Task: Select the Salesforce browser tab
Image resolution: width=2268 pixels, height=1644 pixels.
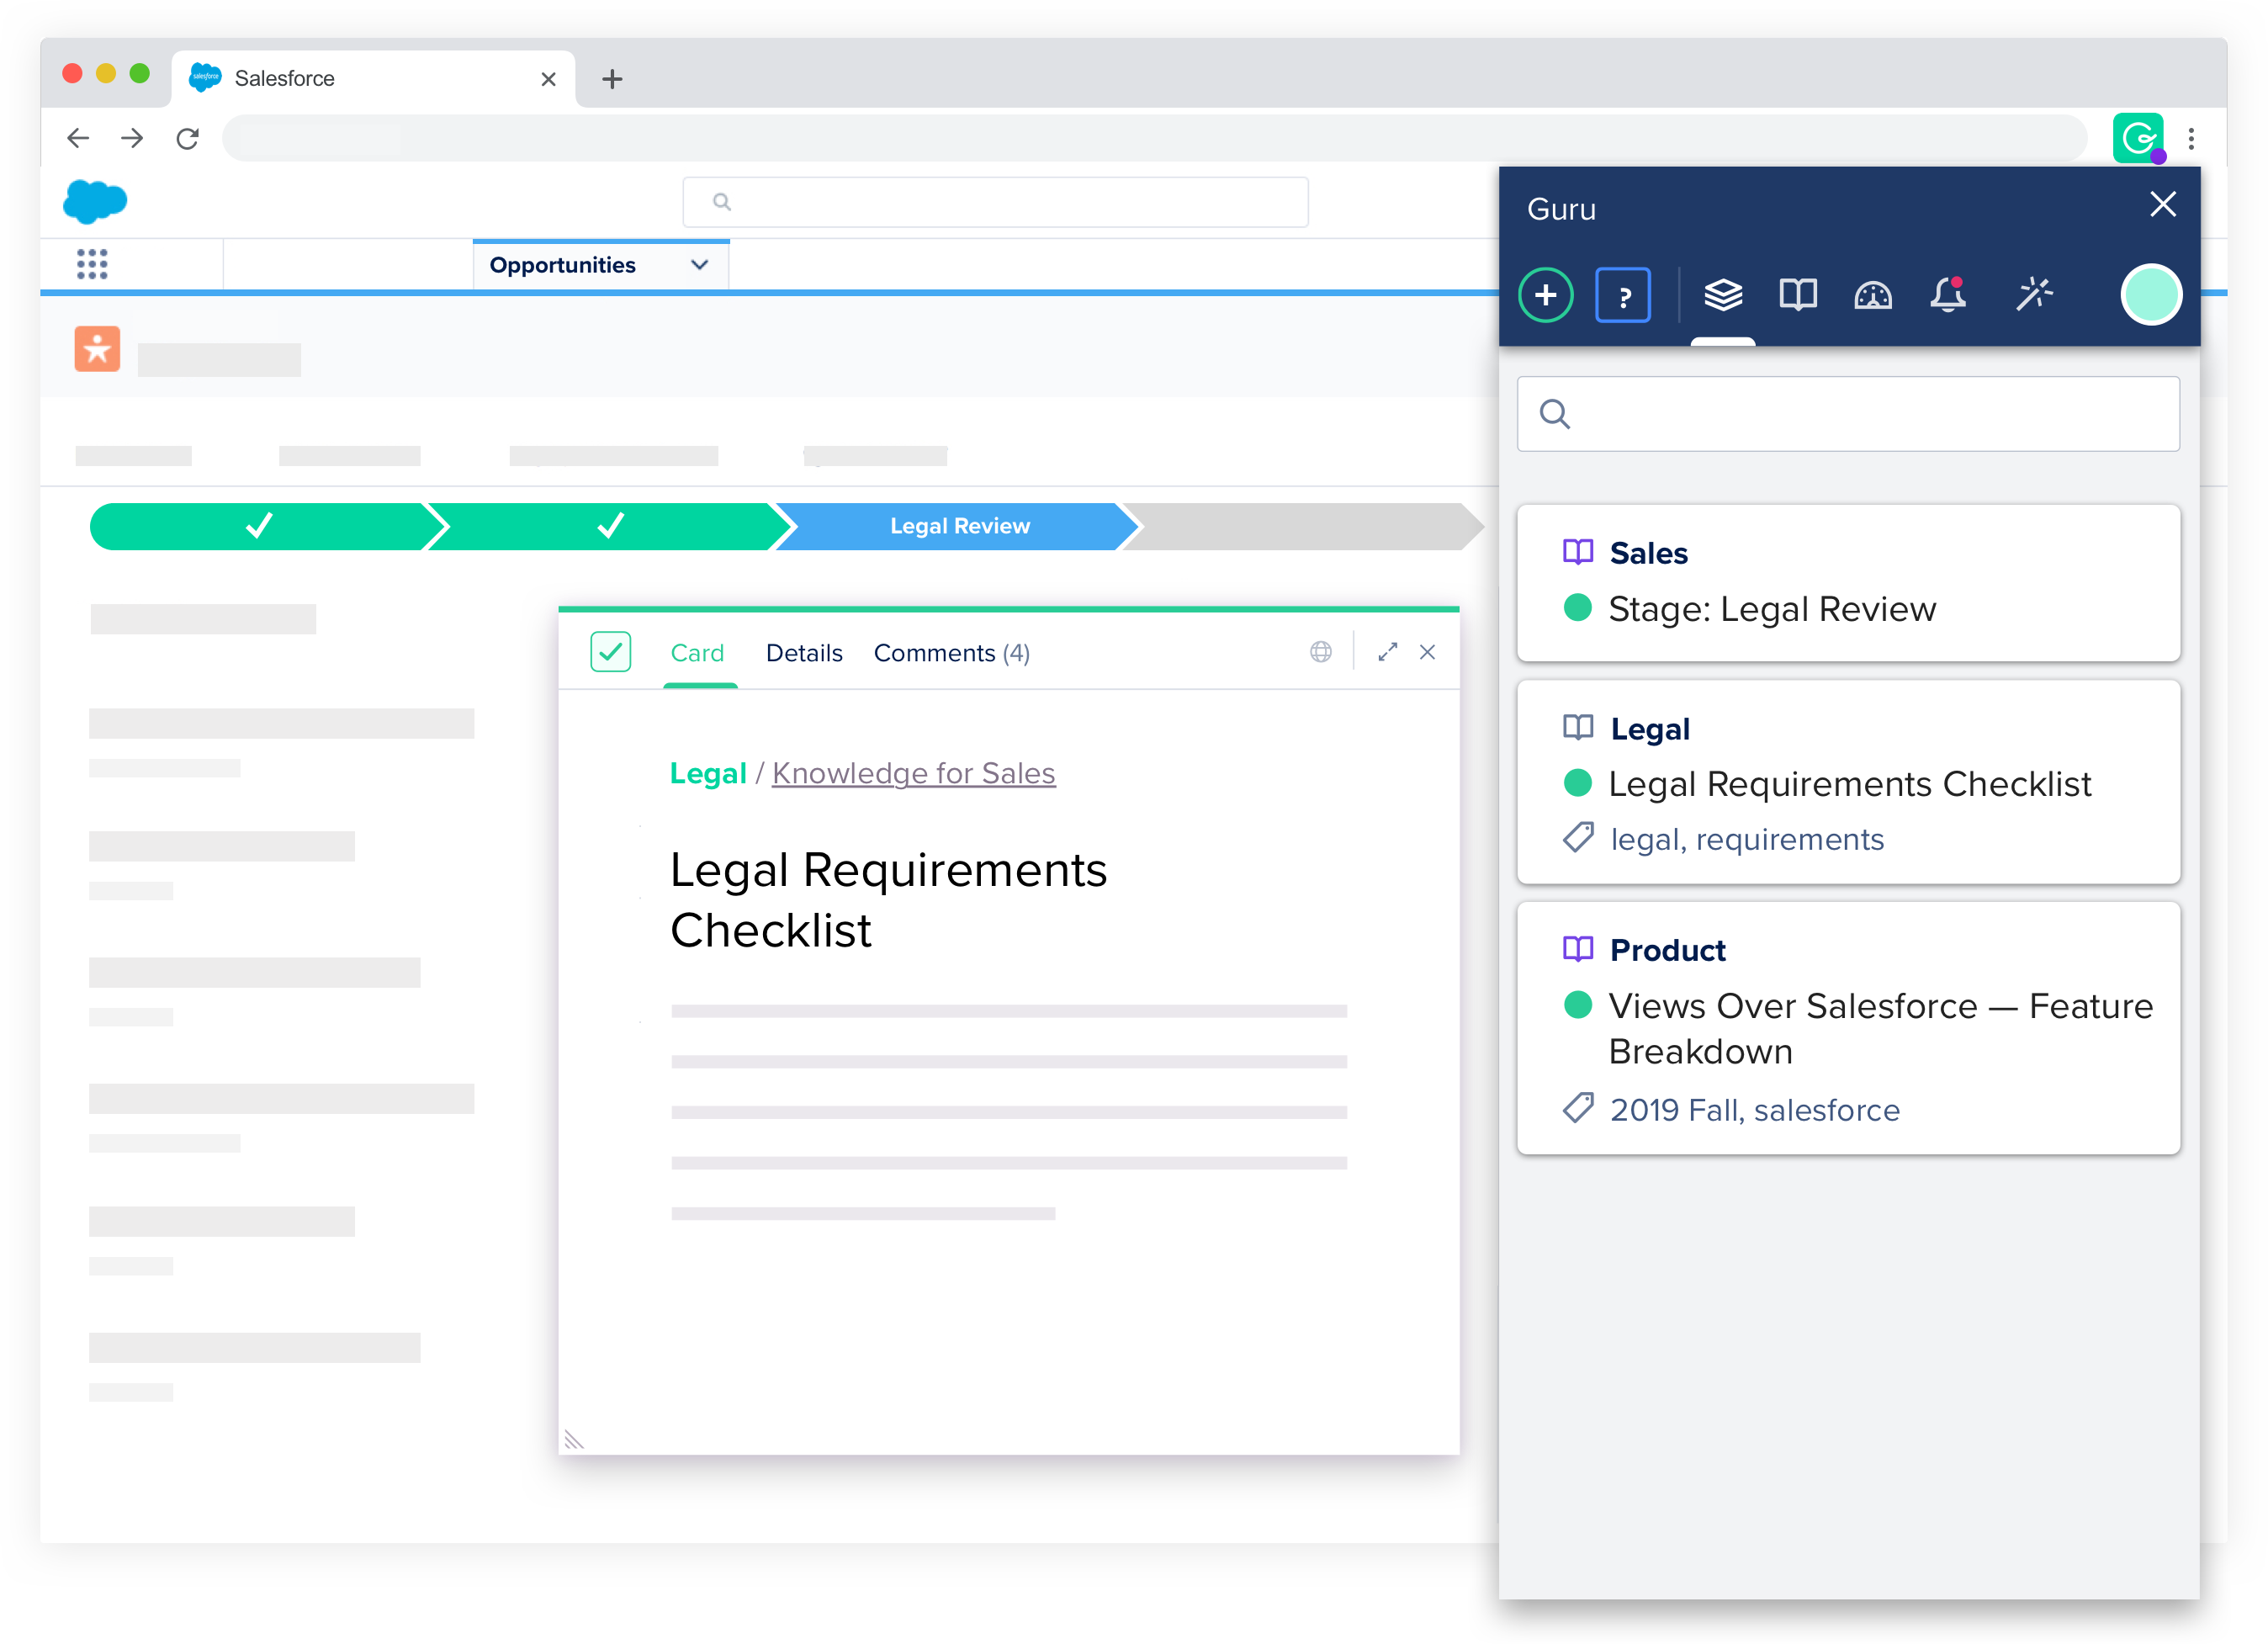Action: point(373,79)
